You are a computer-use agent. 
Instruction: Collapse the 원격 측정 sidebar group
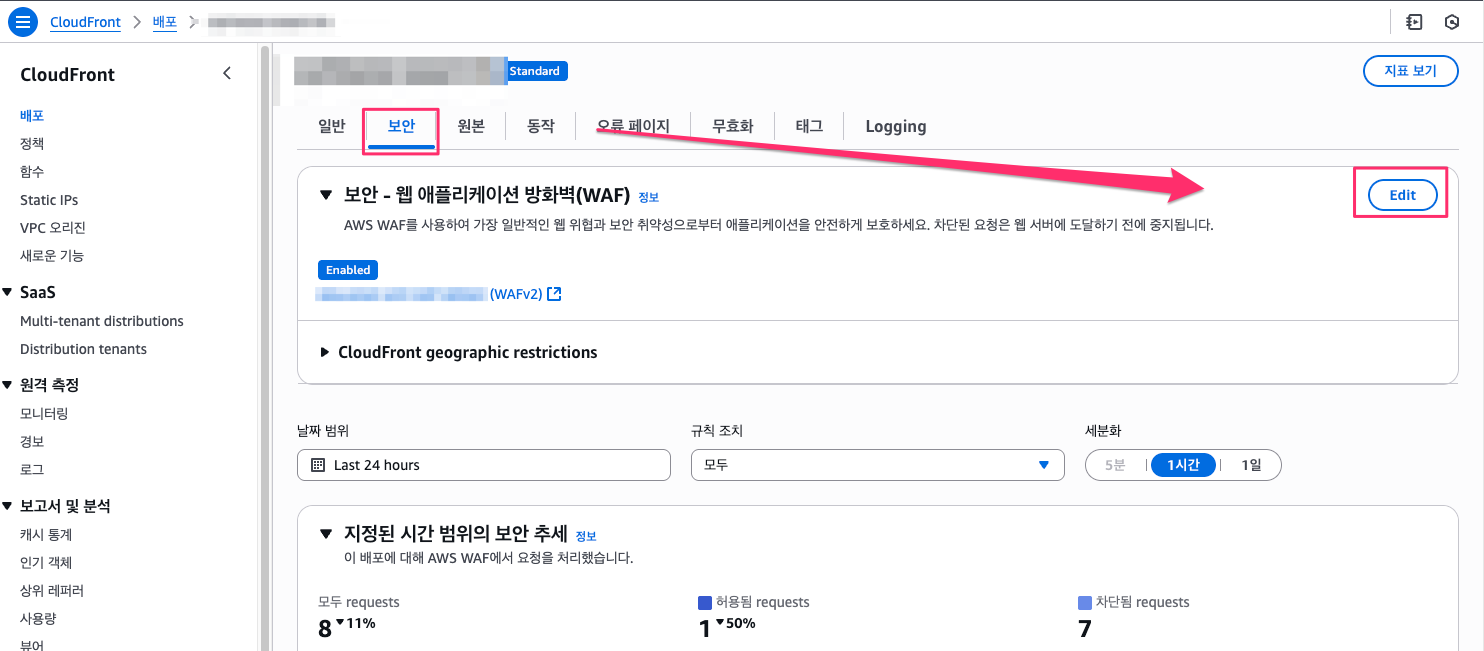7,385
